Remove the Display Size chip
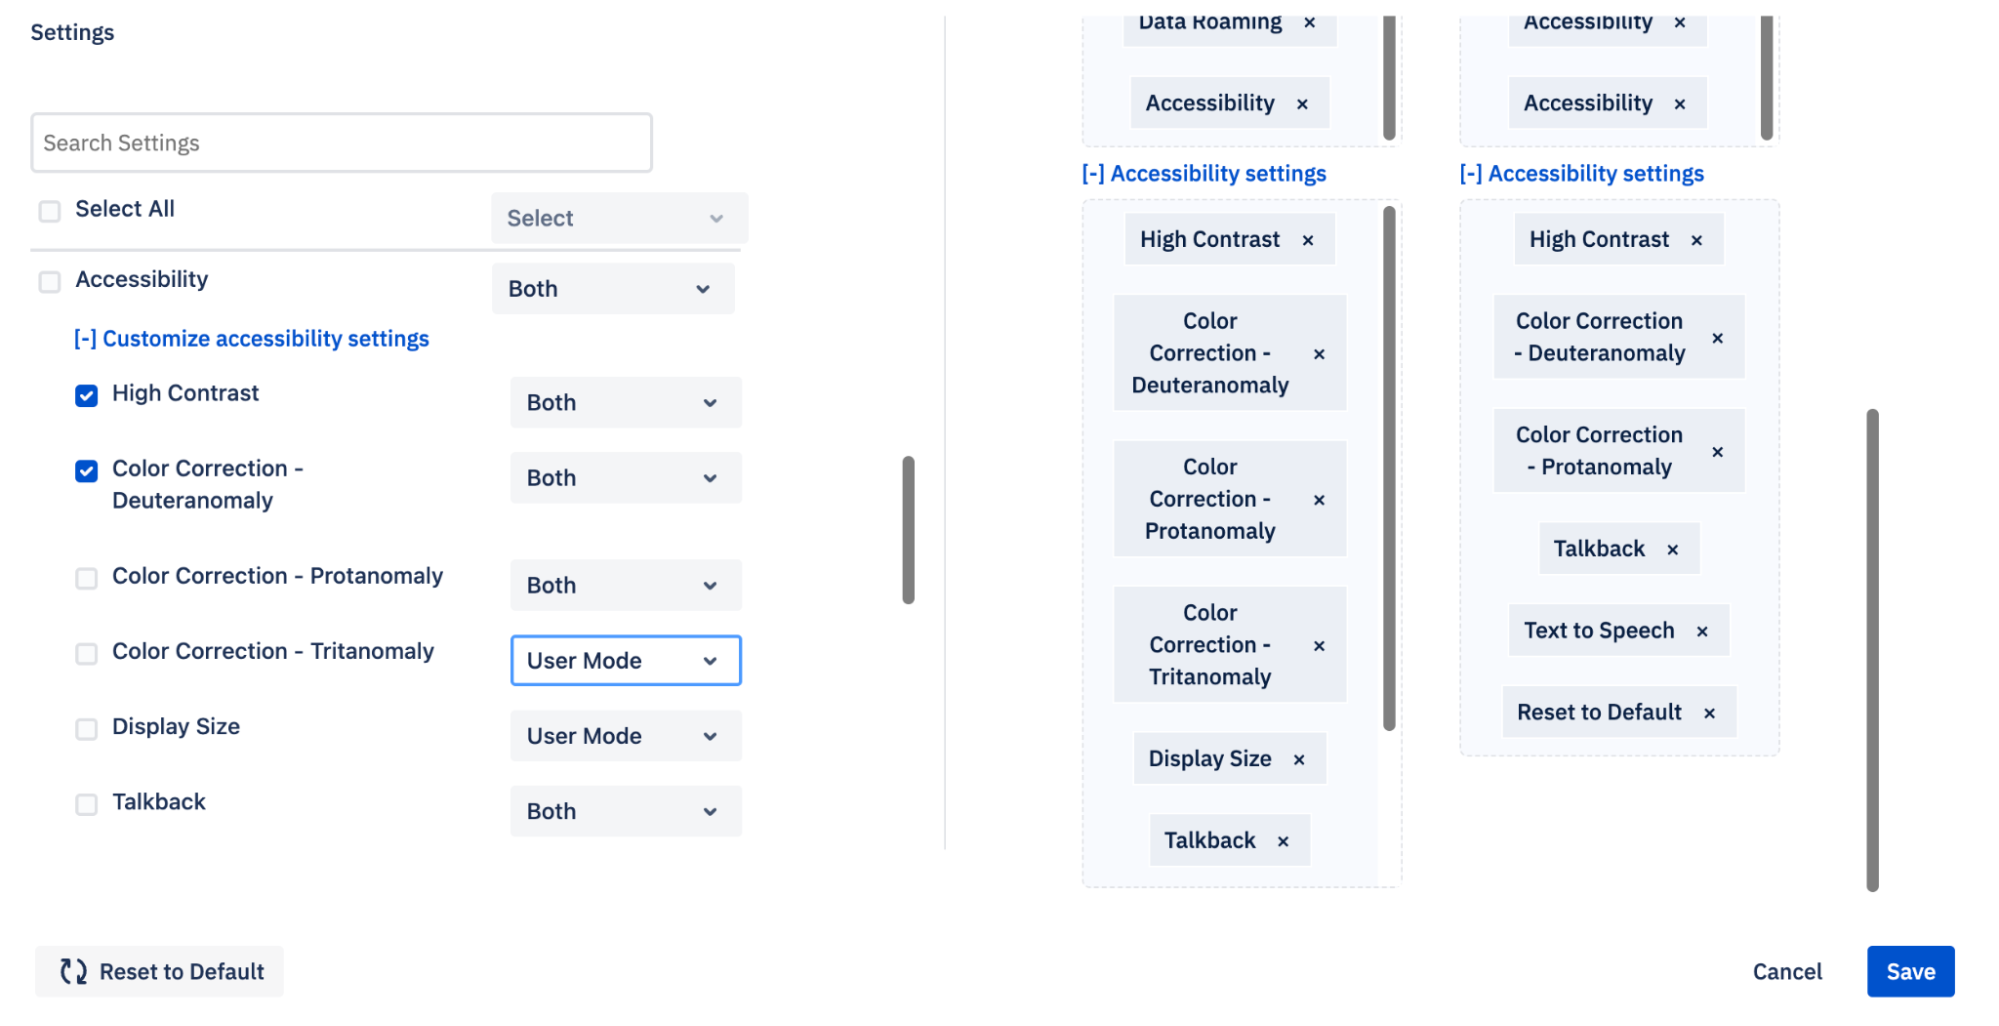Screen dimensions: 1999x1026 [x=1299, y=758]
